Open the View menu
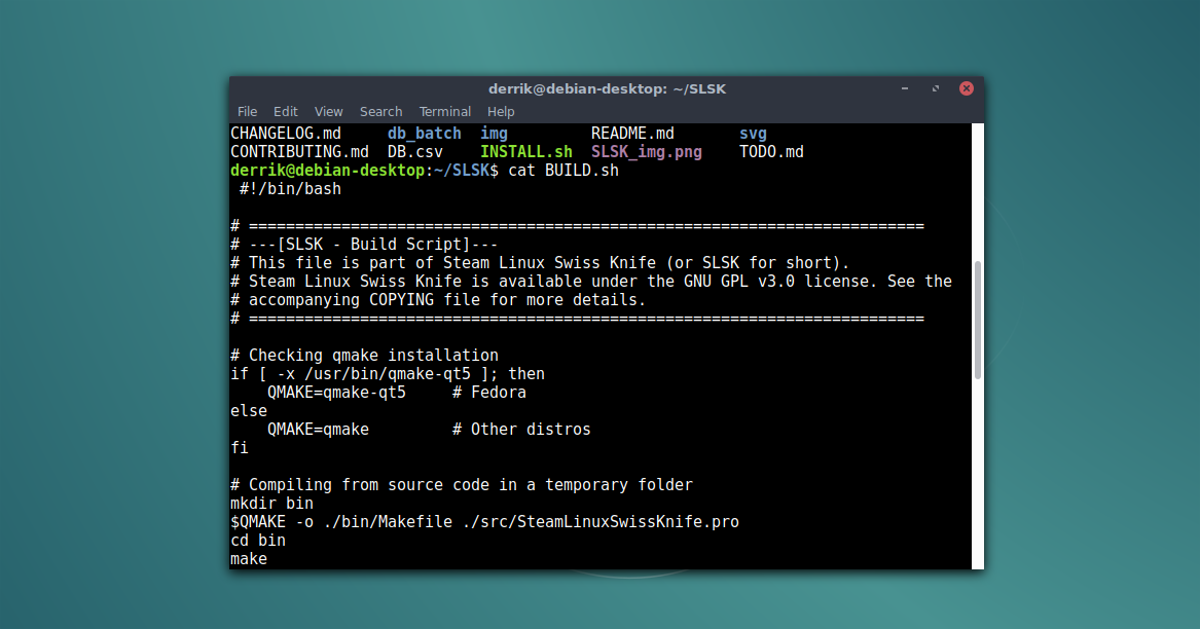Viewport: 1200px width, 629px height. 329,111
